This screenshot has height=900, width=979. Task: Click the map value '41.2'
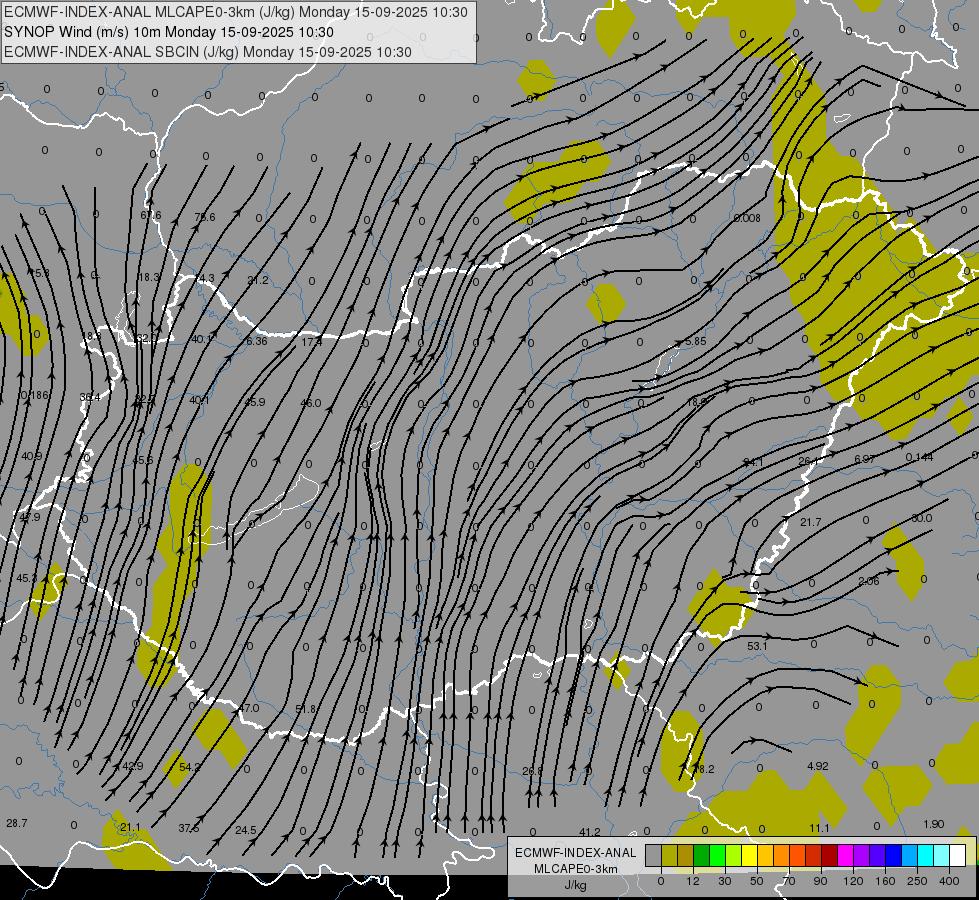click(x=589, y=832)
